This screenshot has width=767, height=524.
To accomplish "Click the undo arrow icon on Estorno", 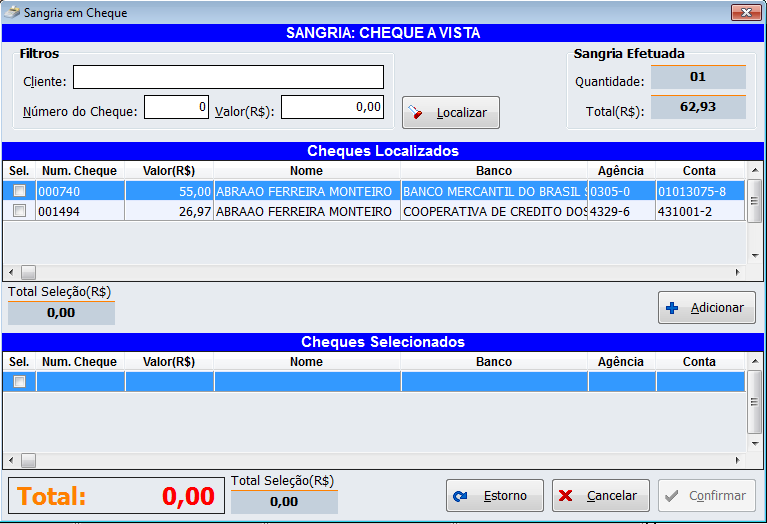I will click(461, 496).
